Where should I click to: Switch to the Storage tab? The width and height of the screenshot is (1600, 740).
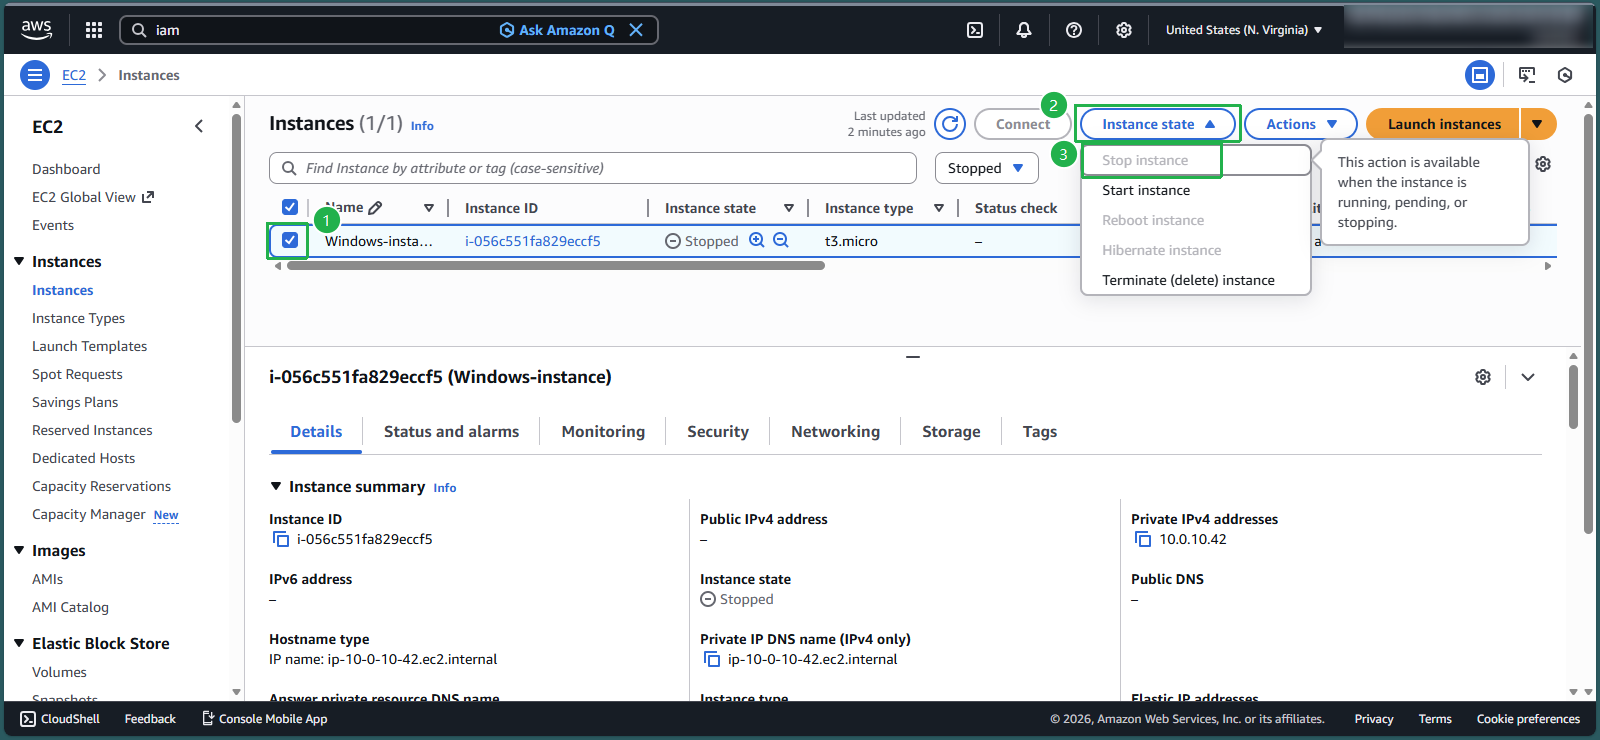951,432
